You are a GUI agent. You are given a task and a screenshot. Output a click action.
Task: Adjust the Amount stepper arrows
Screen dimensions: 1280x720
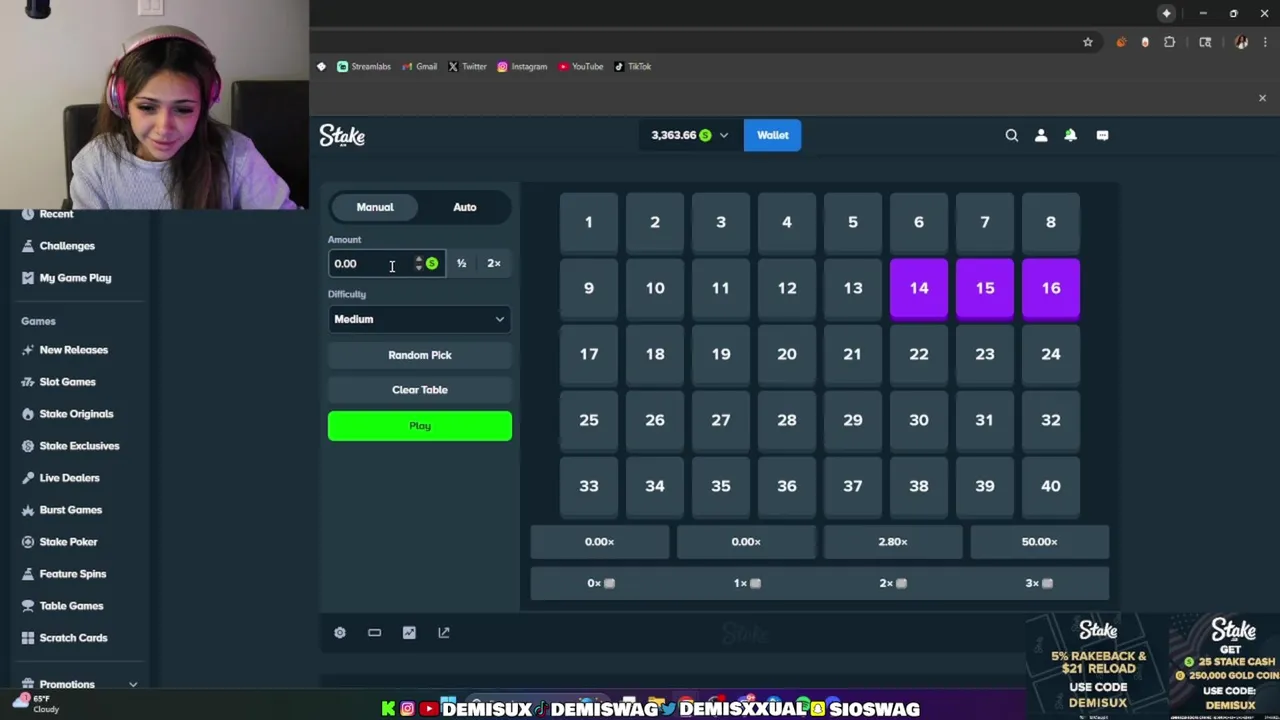[x=418, y=264]
